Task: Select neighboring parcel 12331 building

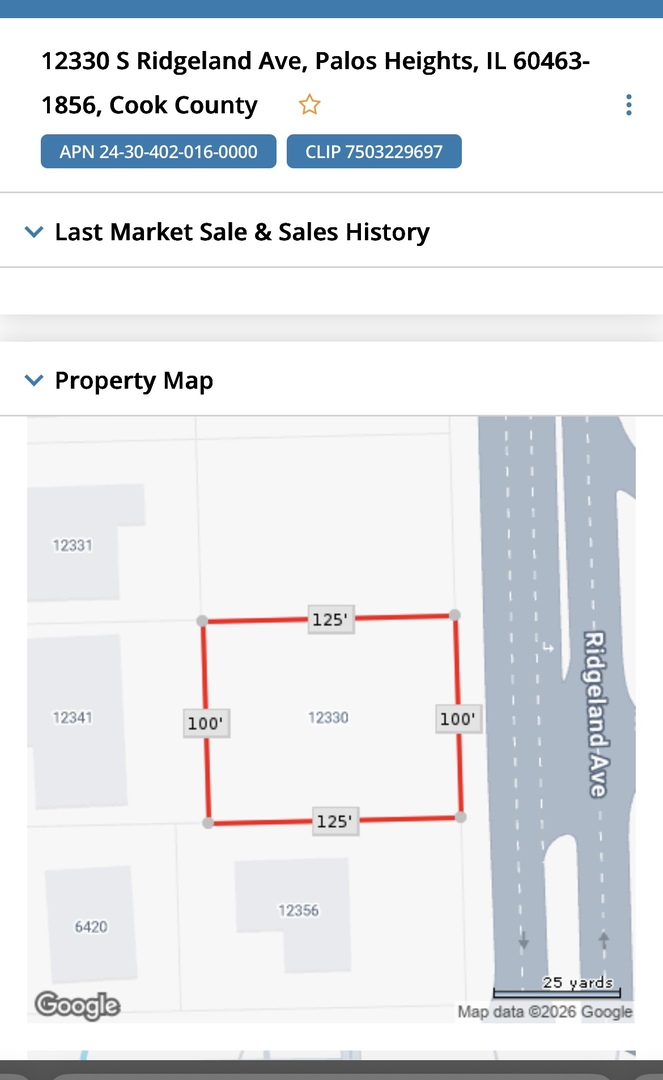Action: [x=73, y=545]
